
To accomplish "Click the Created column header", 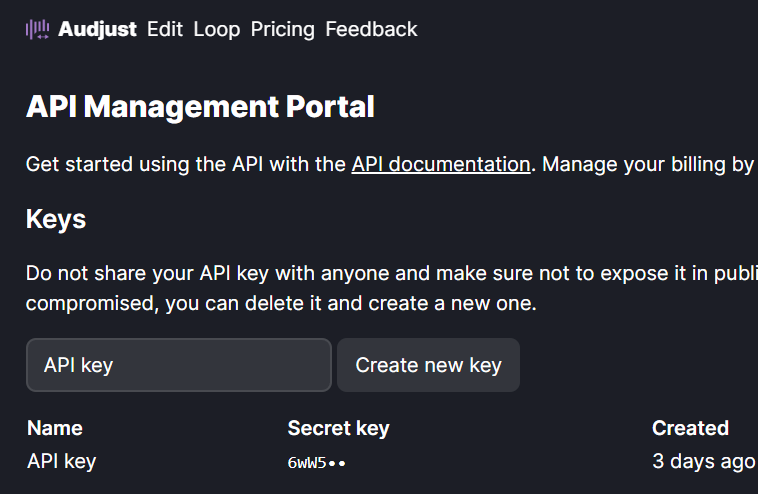I will click(690, 428).
